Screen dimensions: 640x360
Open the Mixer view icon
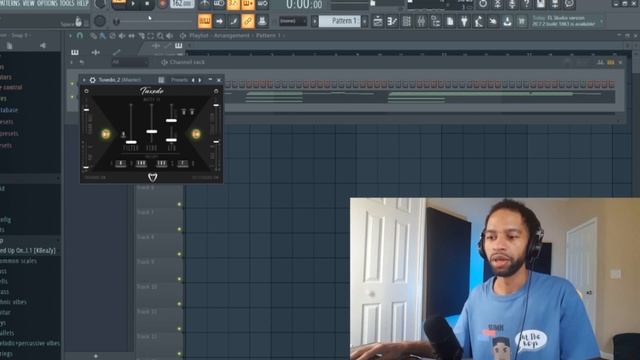pos(421,21)
